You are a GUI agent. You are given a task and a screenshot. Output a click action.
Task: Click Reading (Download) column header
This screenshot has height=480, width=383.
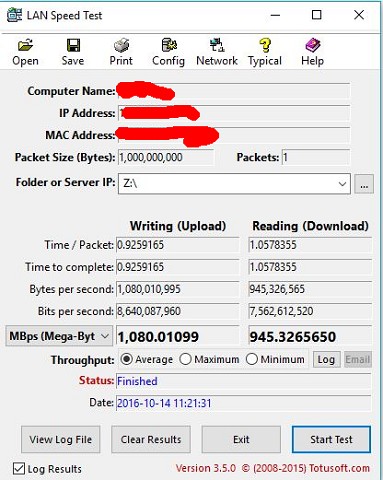coord(310,226)
